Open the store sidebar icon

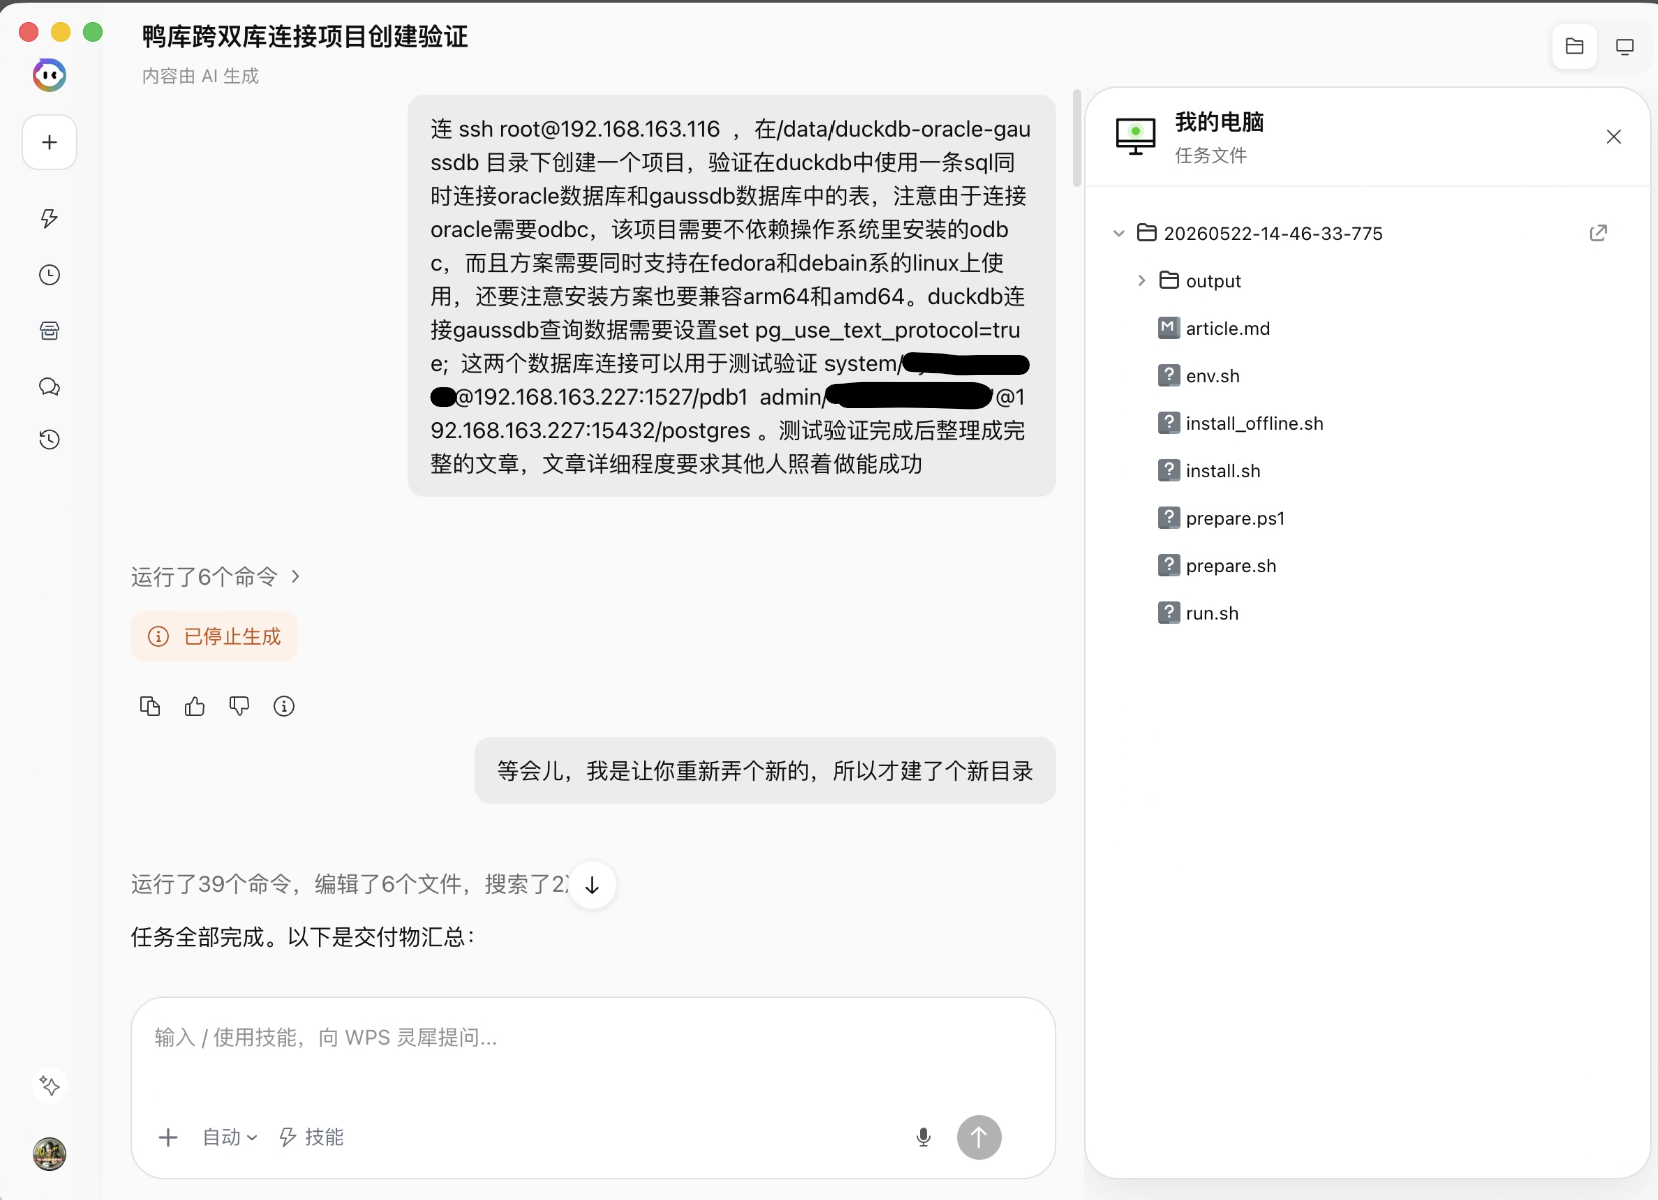pos(49,331)
